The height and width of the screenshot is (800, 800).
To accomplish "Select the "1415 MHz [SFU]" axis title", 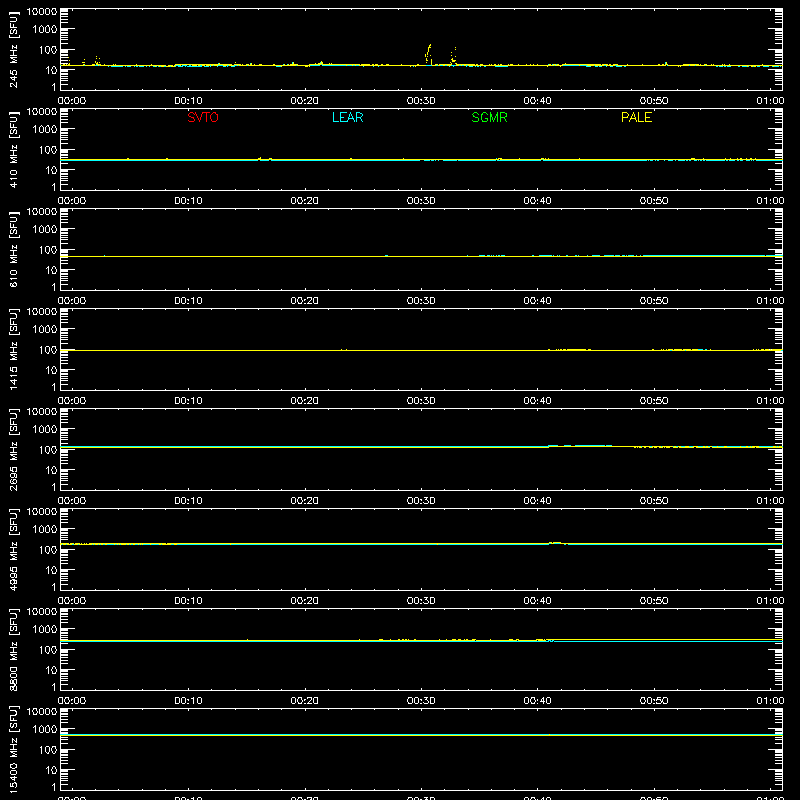I will coord(13,349).
